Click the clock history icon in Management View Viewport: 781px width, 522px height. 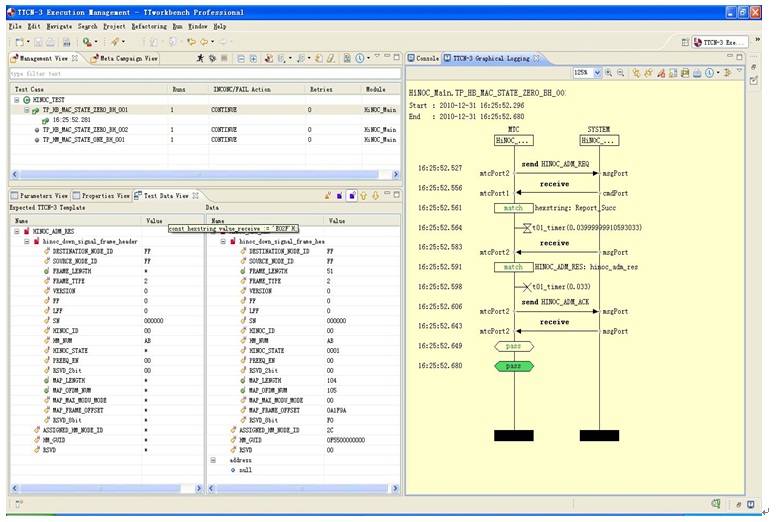pos(360,58)
